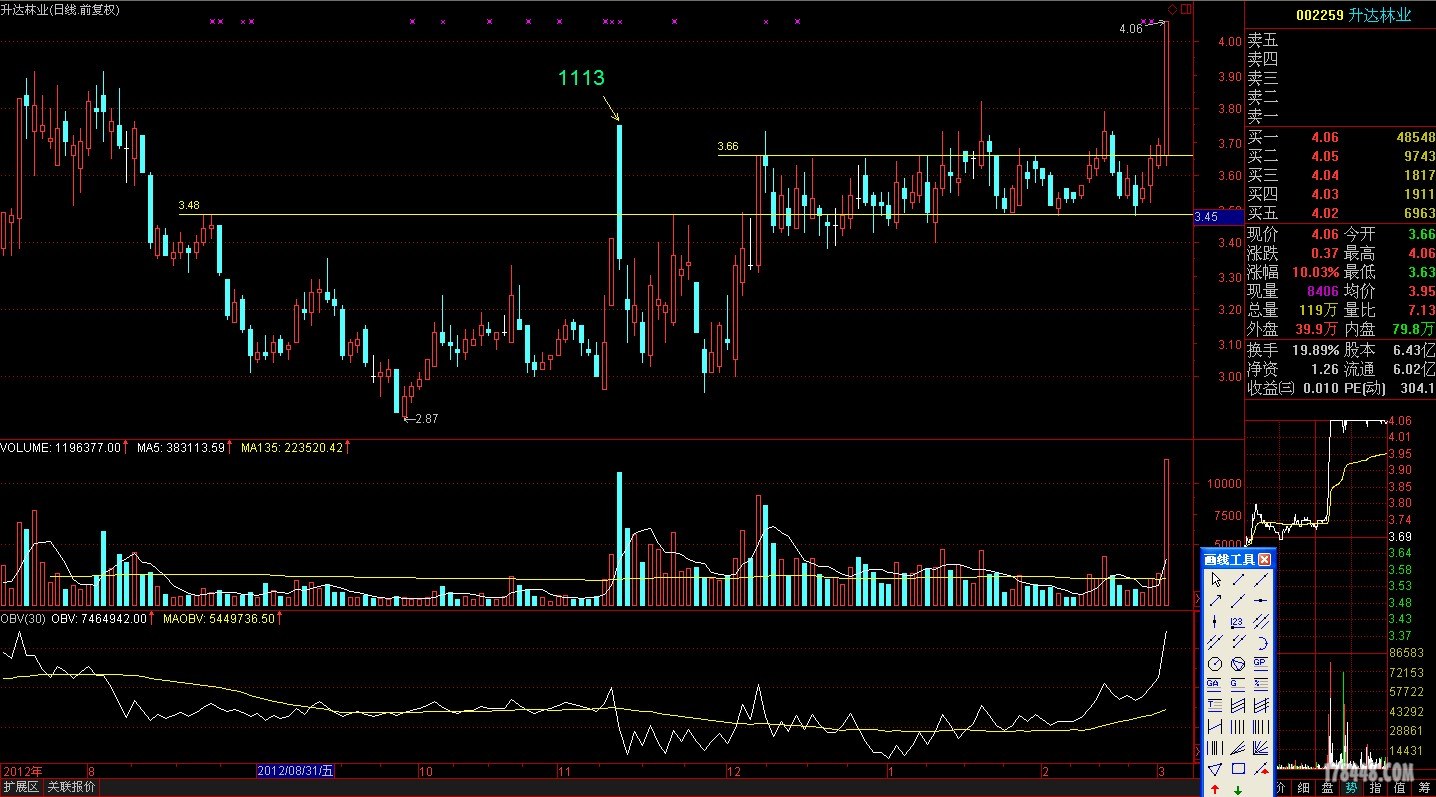This screenshot has width=1436, height=797.
Task: Switch to the 盘 tab
Action: click(1327, 788)
